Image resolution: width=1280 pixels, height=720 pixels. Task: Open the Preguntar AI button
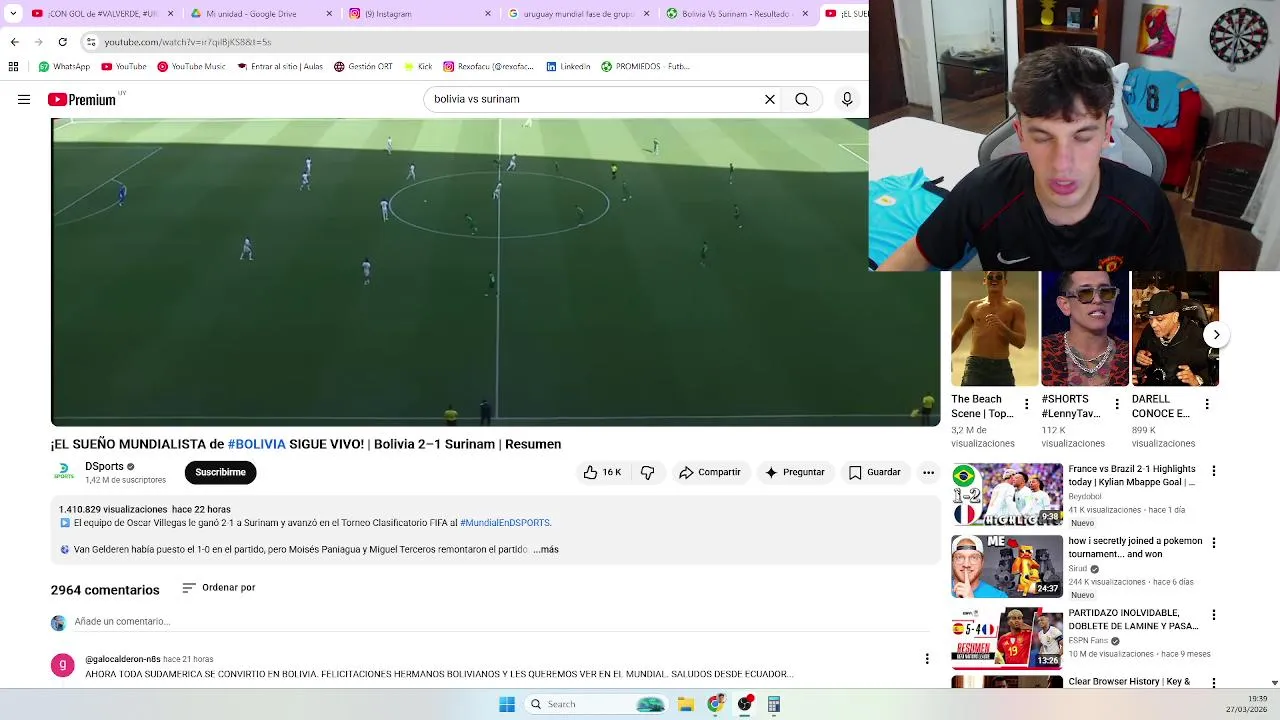(x=795, y=472)
